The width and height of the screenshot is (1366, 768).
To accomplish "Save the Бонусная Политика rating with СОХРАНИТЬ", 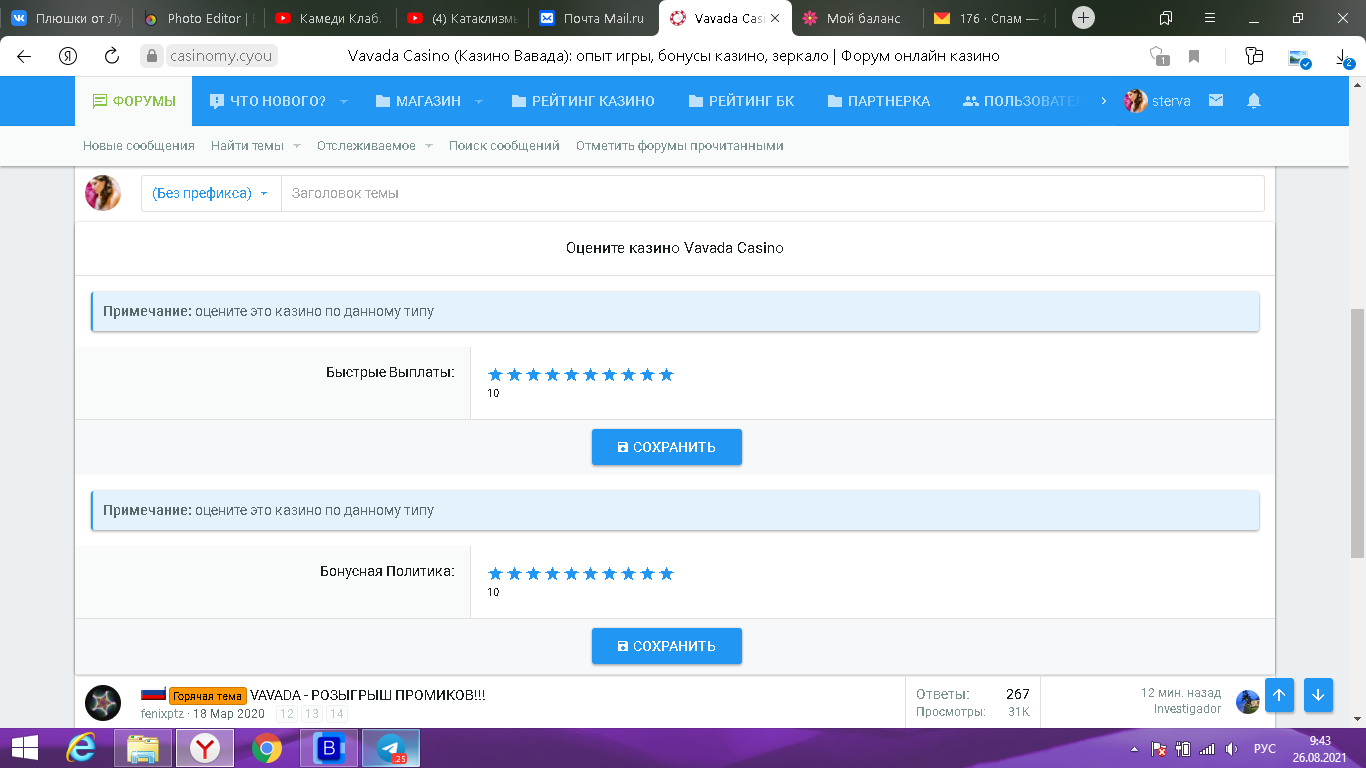I will tap(667, 646).
